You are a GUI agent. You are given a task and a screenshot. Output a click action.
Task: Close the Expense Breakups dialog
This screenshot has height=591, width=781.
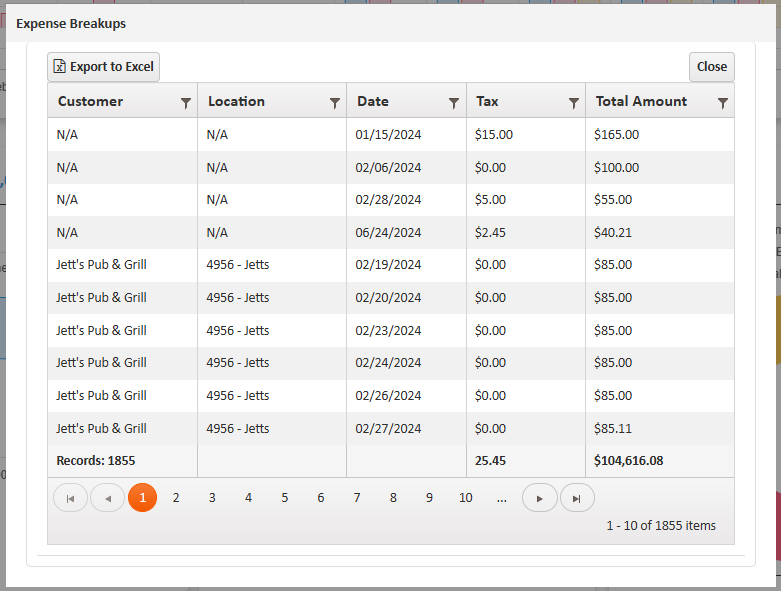pos(711,67)
